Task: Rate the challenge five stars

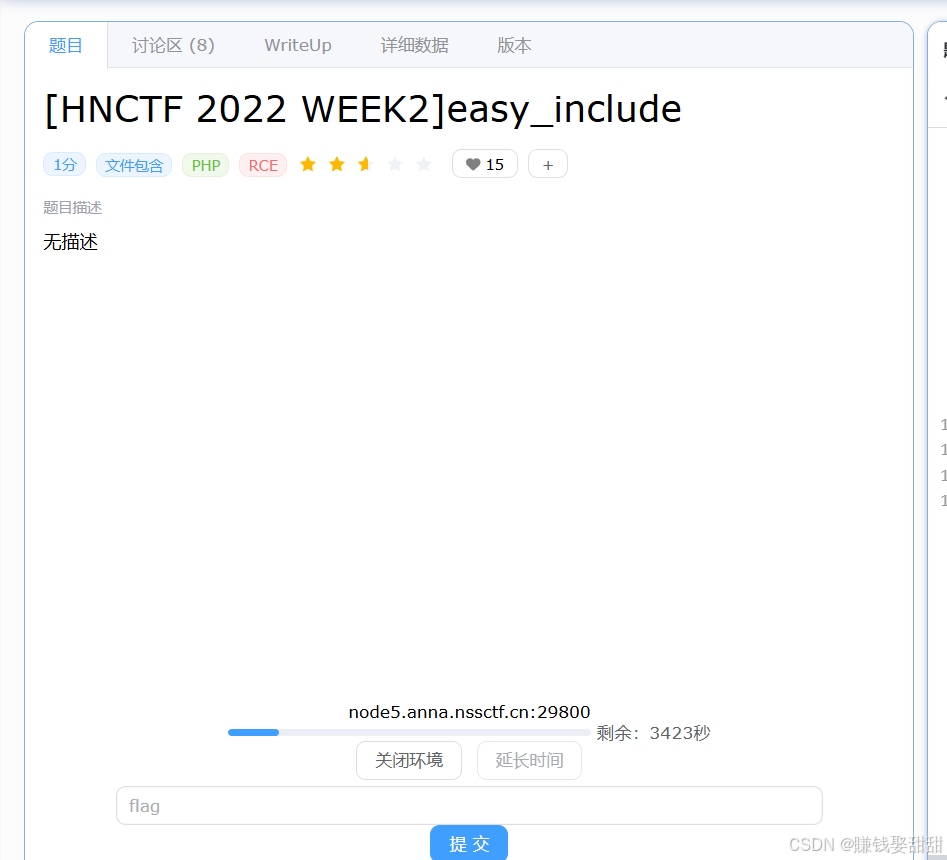Action: click(x=424, y=164)
